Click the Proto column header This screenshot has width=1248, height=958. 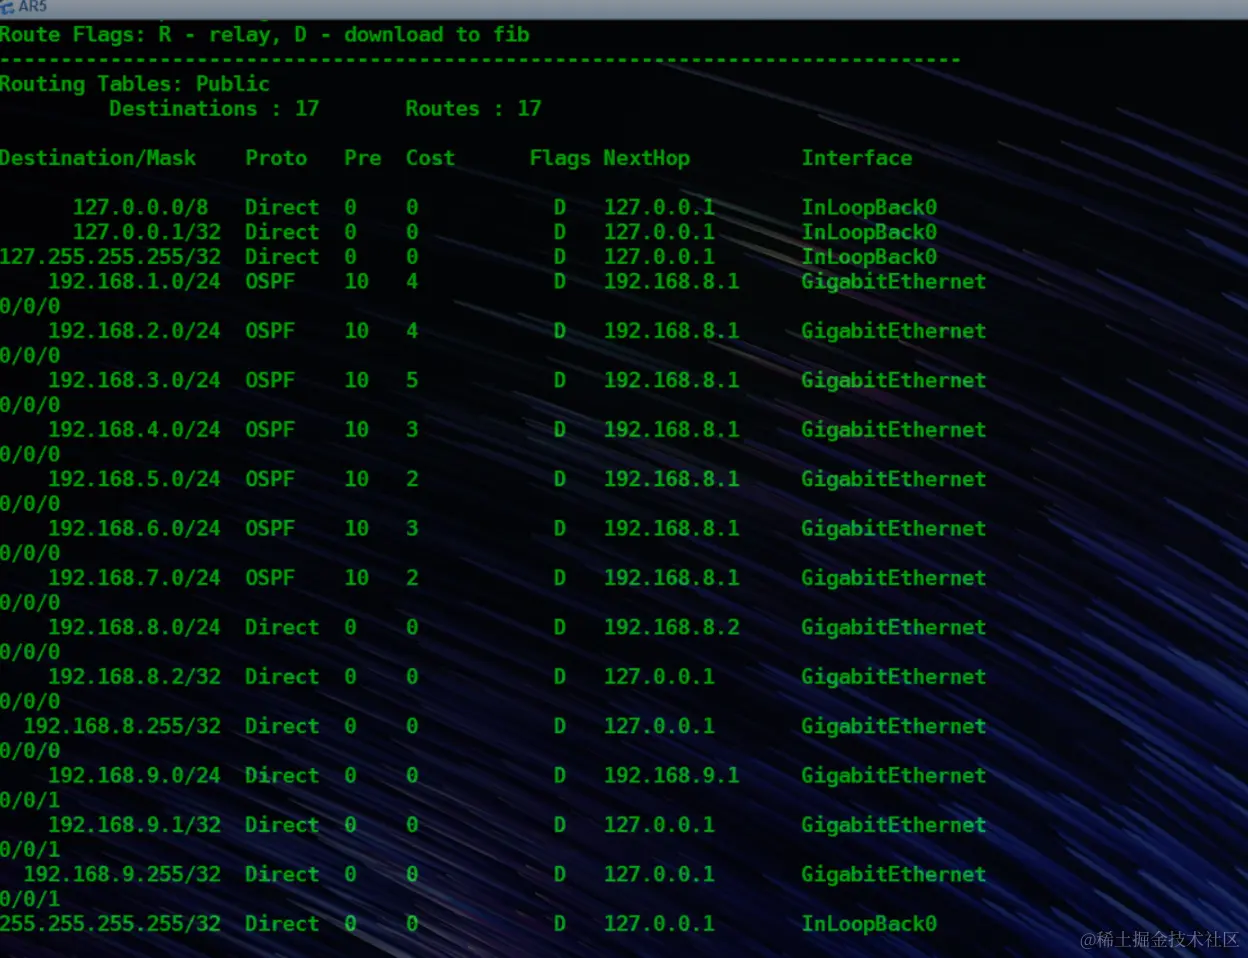click(x=276, y=158)
